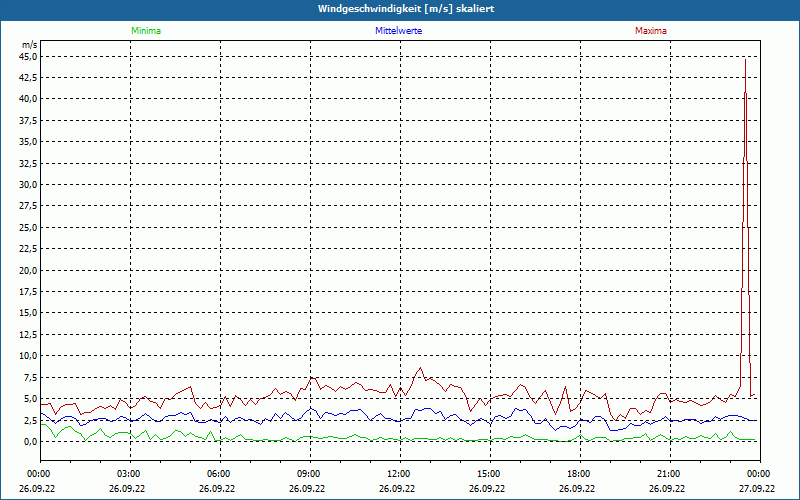Select the blue Mittelwerte legend label

[x=398, y=31]
